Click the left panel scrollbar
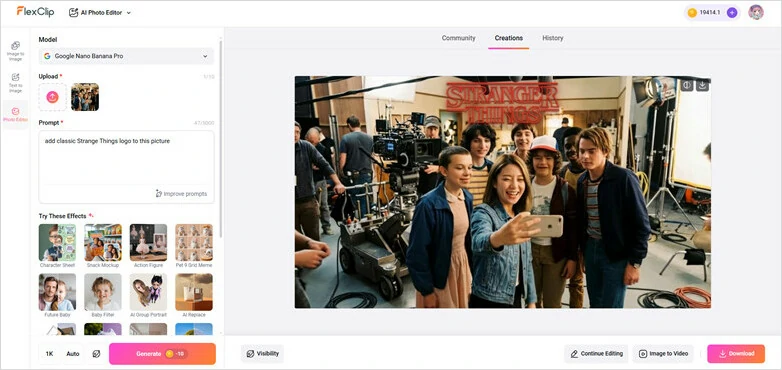Screen dimensions: 782x370 (x=221, y=140)
